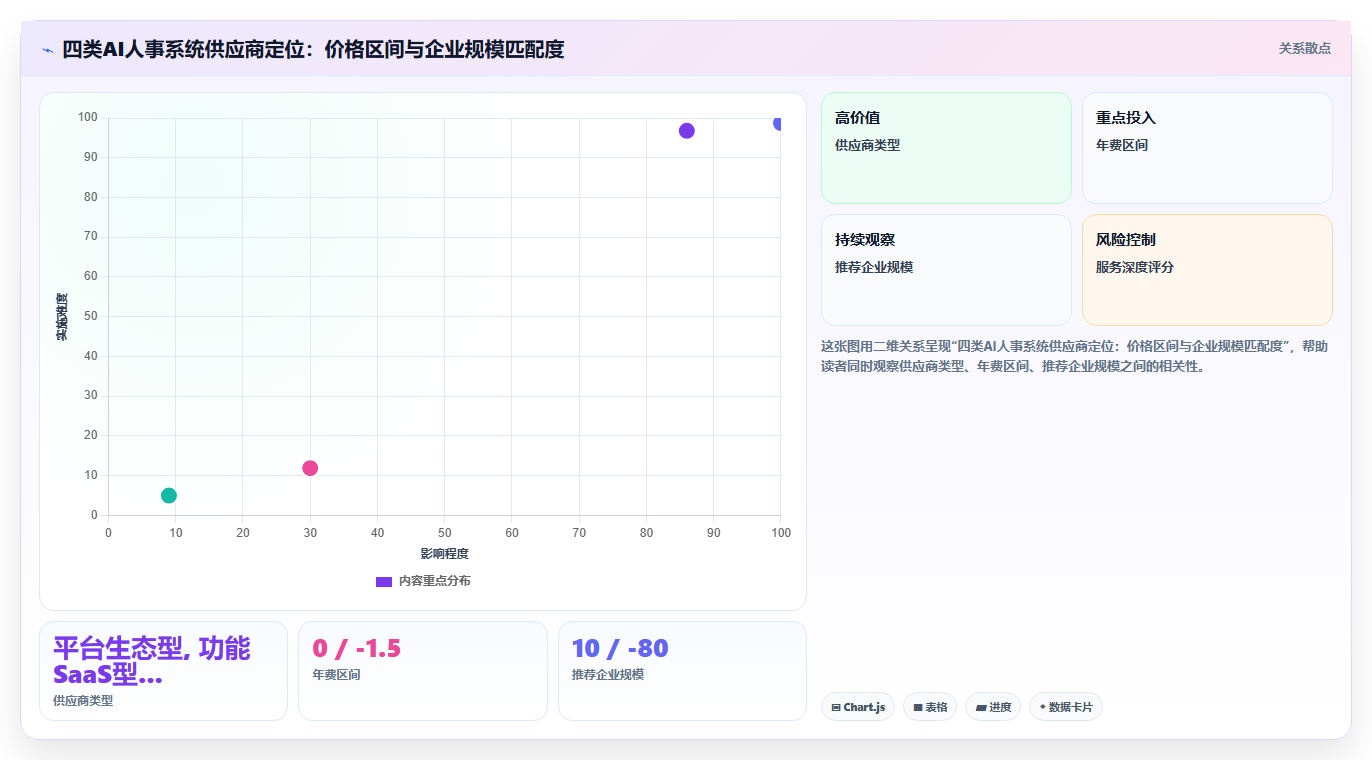The height and width of the screenshot is (760, 1372).
Task: Click the 平台生态型, 功能SaaS型... stat value
Action: [152, 661]
